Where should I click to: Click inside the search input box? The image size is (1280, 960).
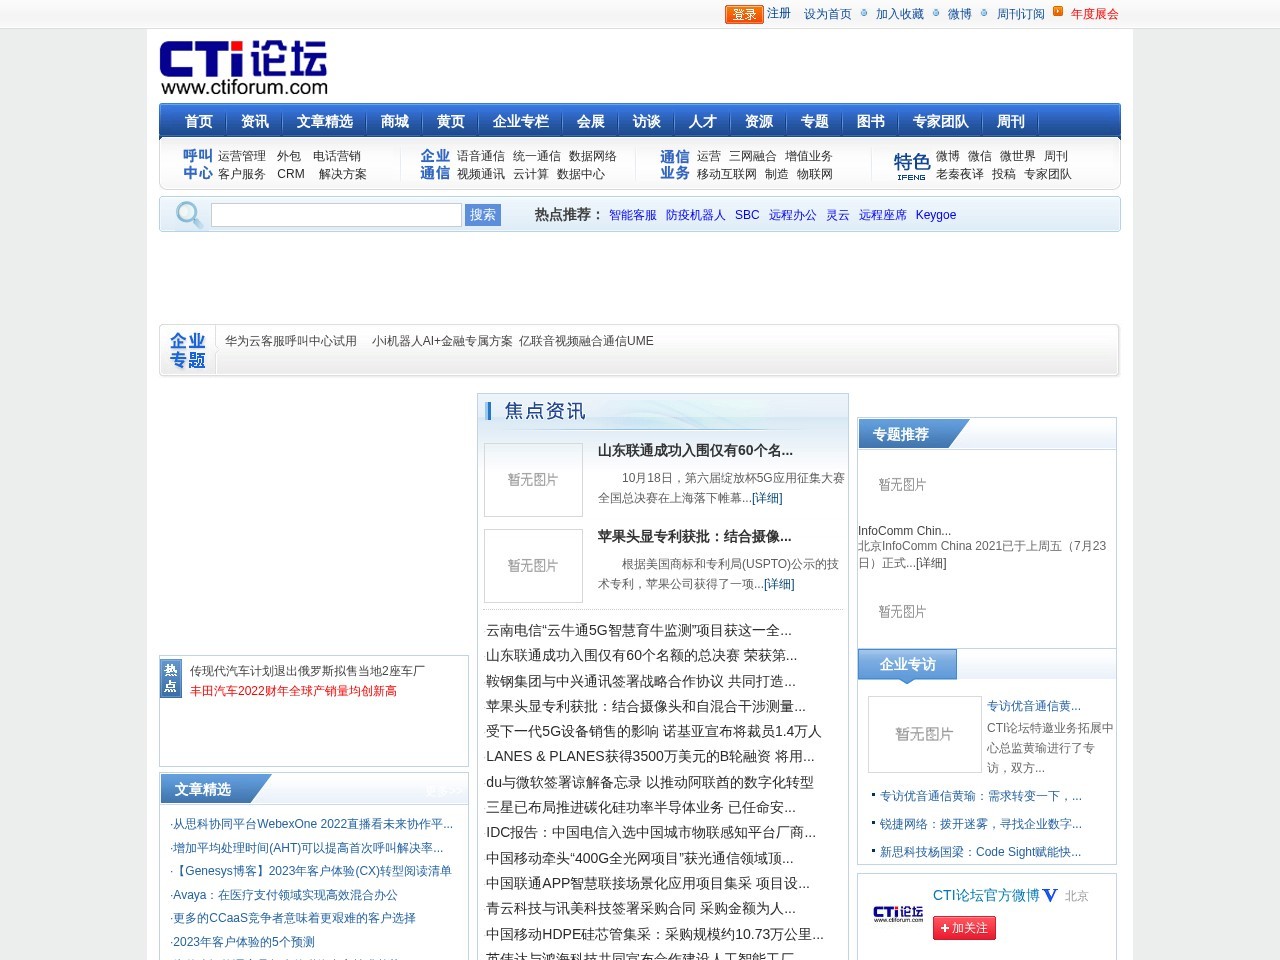[x=335, y=214]
